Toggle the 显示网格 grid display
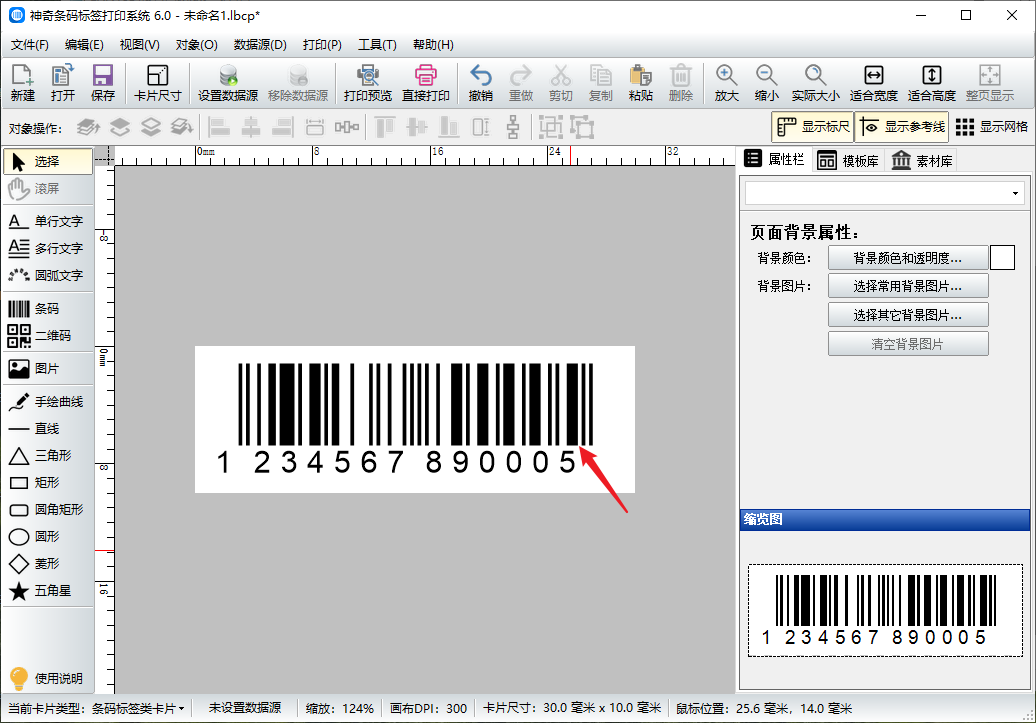Image resolution: width=1036 pixels, height=723 pixels. coord(991,127)
